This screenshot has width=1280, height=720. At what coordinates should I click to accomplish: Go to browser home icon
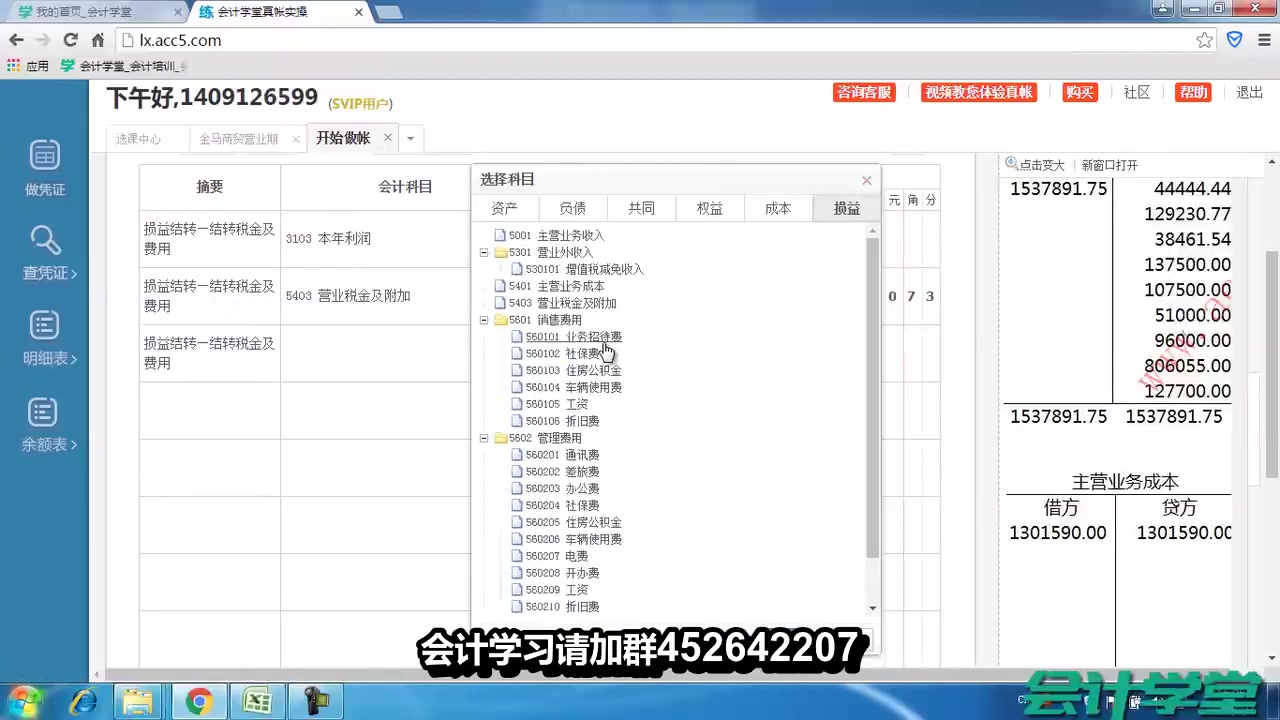click(98, 40)
